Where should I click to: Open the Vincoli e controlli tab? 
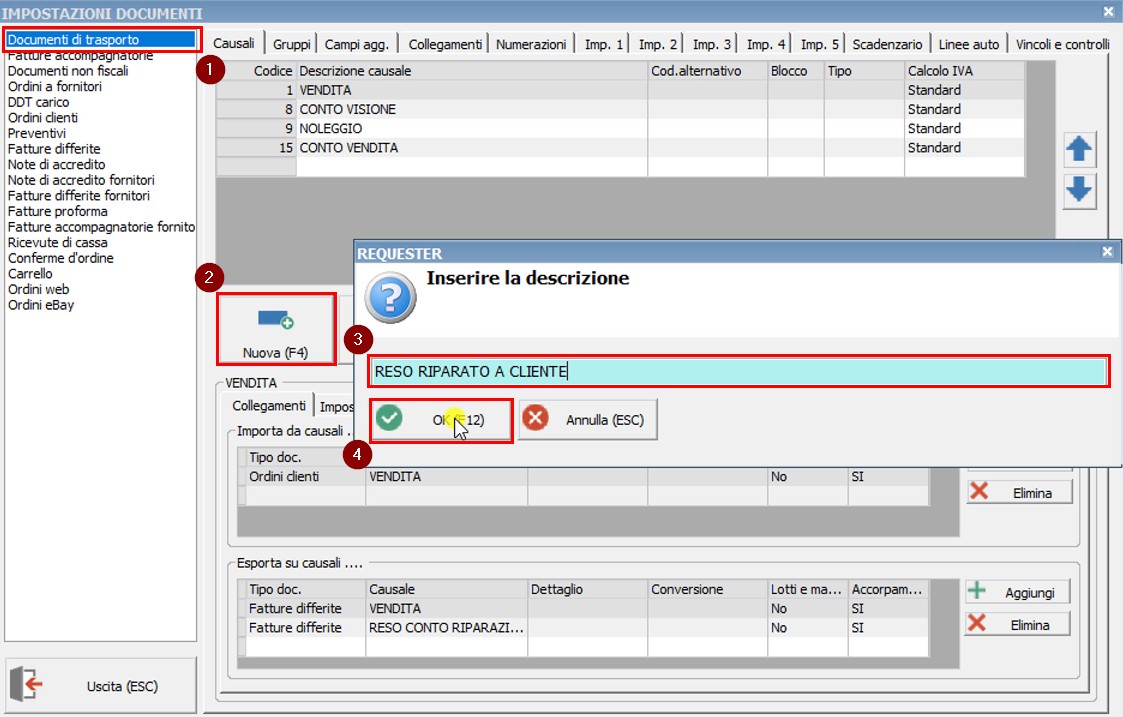coord(1063,44)
